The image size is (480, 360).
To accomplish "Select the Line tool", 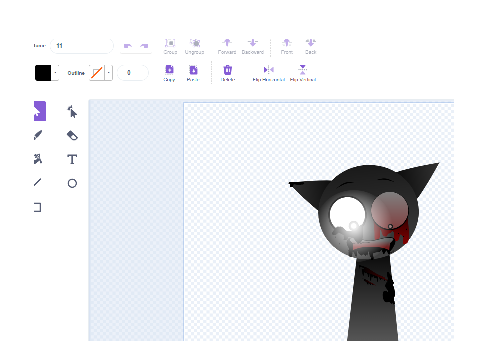I will [38, 182].
